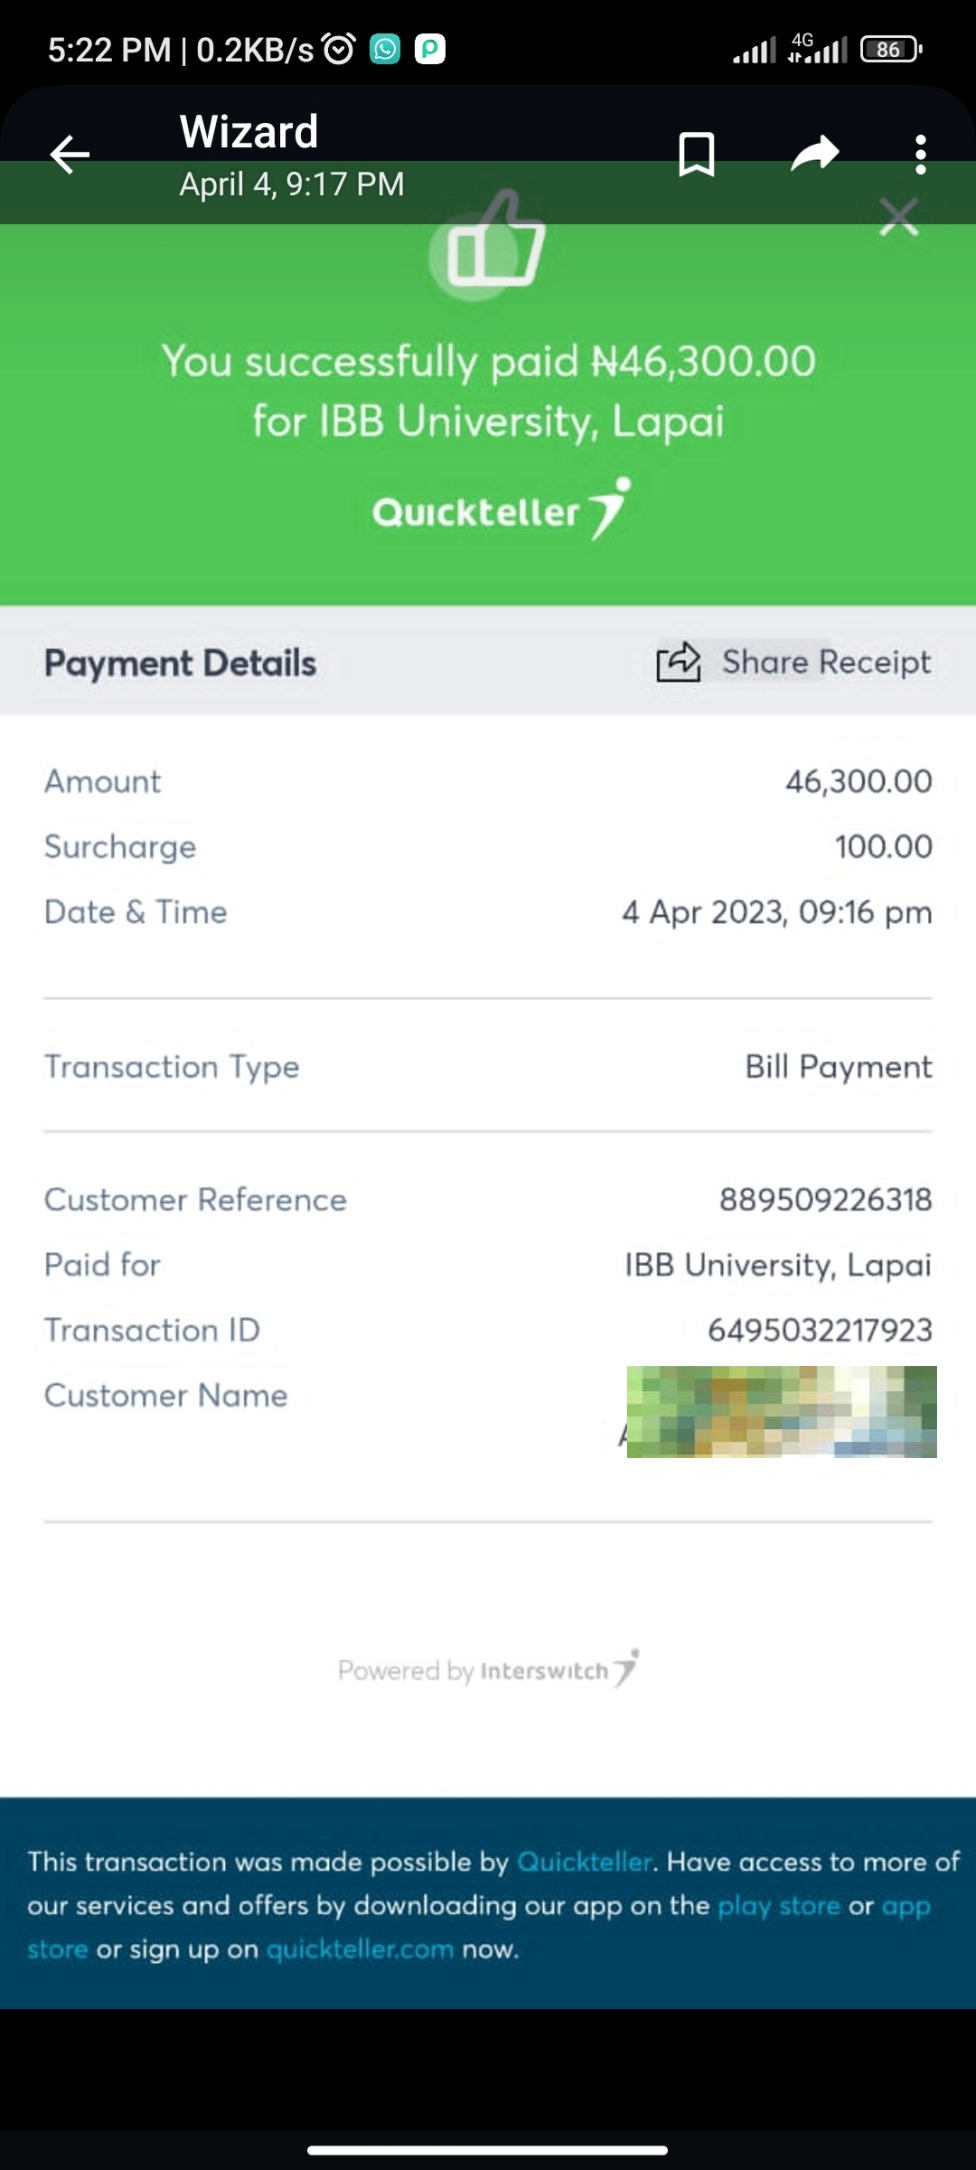Tap the Wizard chat name header
The image size is (976, 2170).
[249, 133]
